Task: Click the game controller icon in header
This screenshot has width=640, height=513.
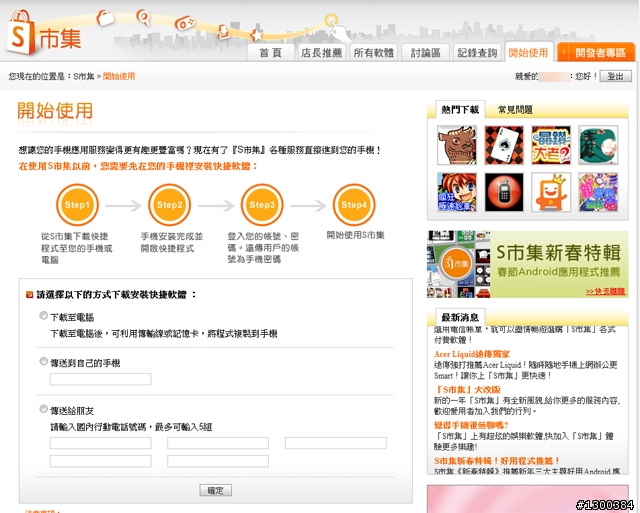Action: (185, 23)
